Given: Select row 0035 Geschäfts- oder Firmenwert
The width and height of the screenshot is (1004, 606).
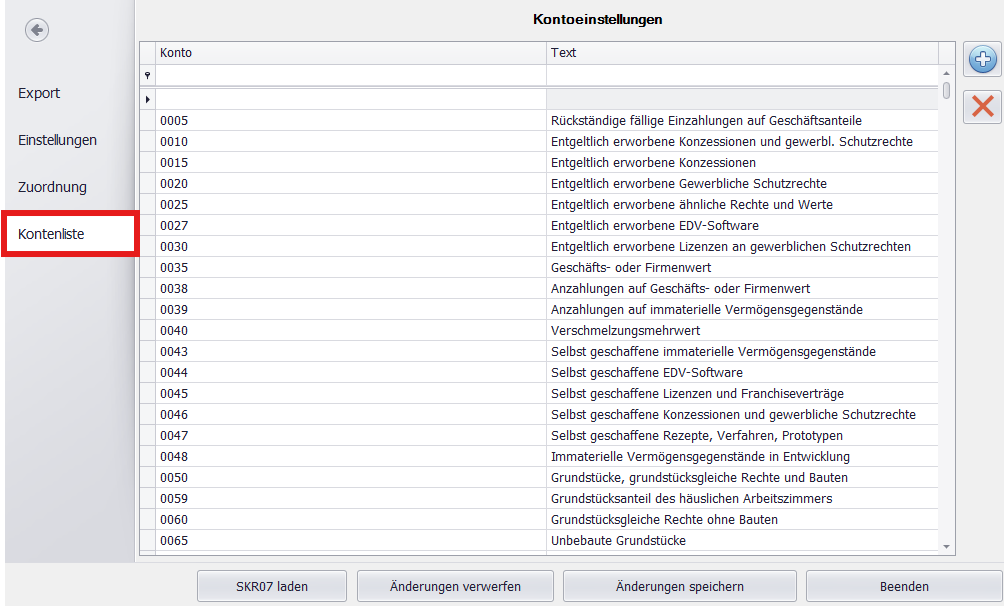Looking at the screenshot, I should (400, 267).
